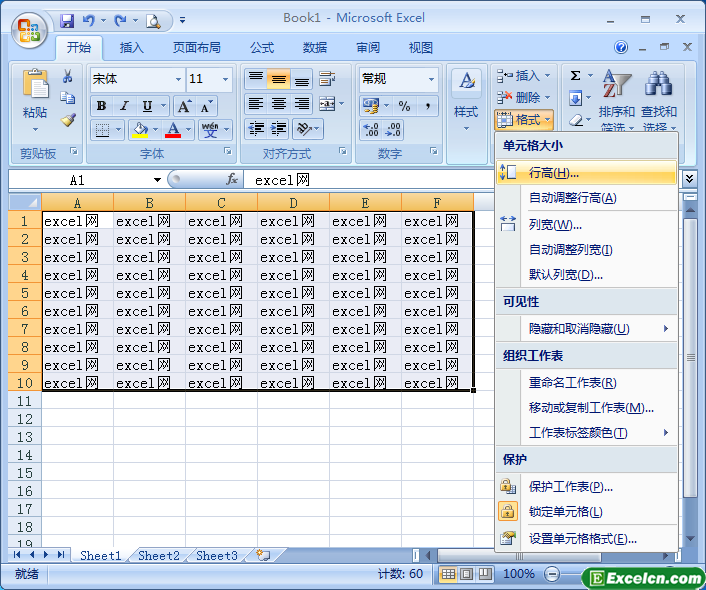Click the Percent Style button
The image size is (706, 590).
pos(404,106)
